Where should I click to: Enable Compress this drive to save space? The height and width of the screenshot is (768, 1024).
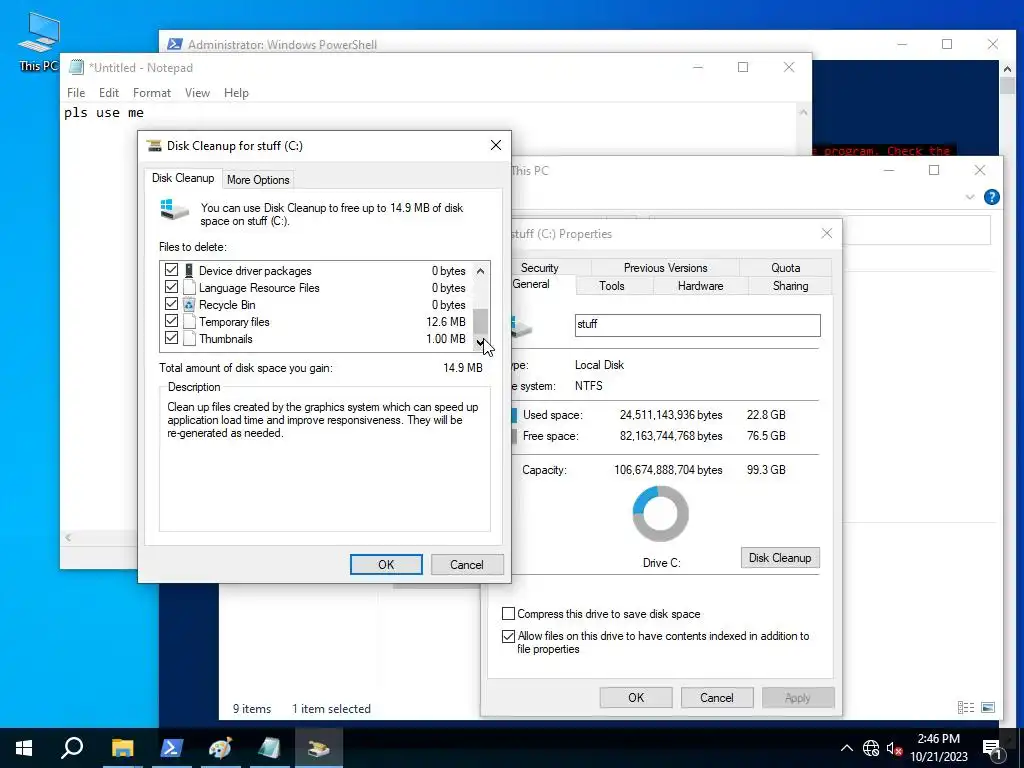pyautogui.click(x=508, y=613)
